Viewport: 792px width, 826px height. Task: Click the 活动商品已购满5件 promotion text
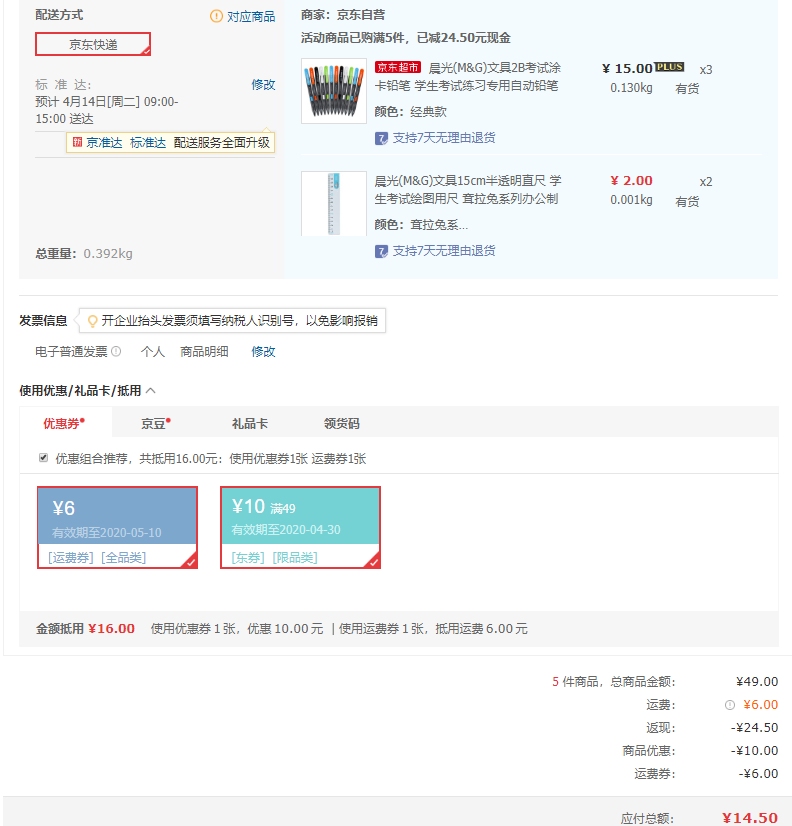406,38
